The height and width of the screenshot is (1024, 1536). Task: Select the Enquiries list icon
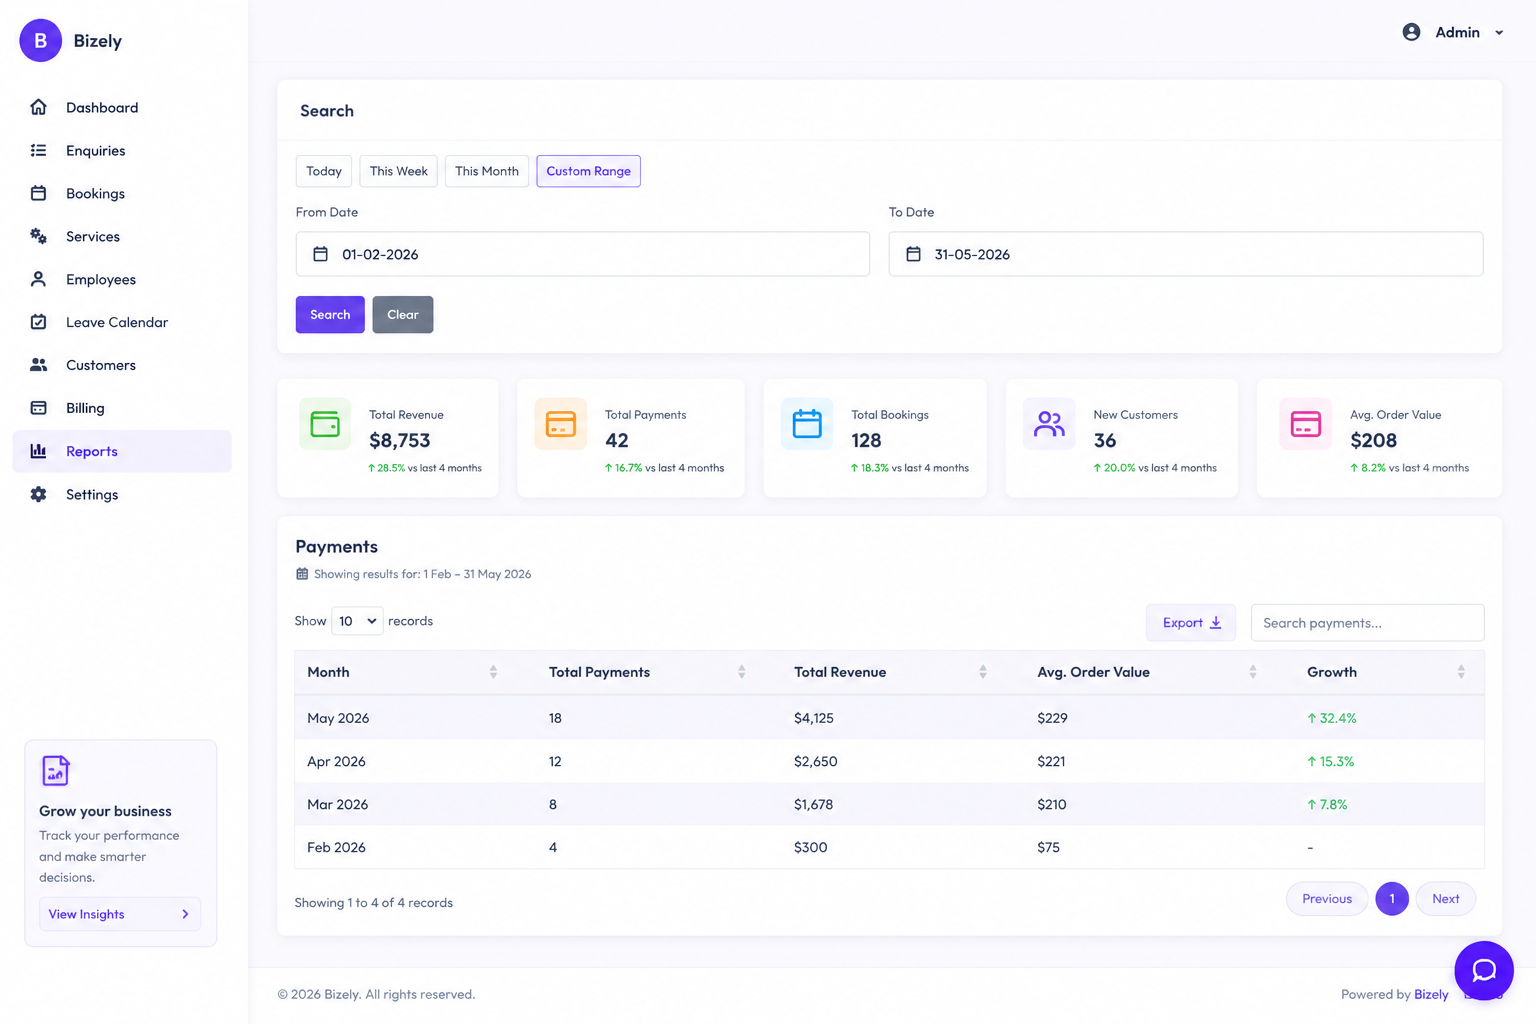pyautogui.click(x=38, y=150)
